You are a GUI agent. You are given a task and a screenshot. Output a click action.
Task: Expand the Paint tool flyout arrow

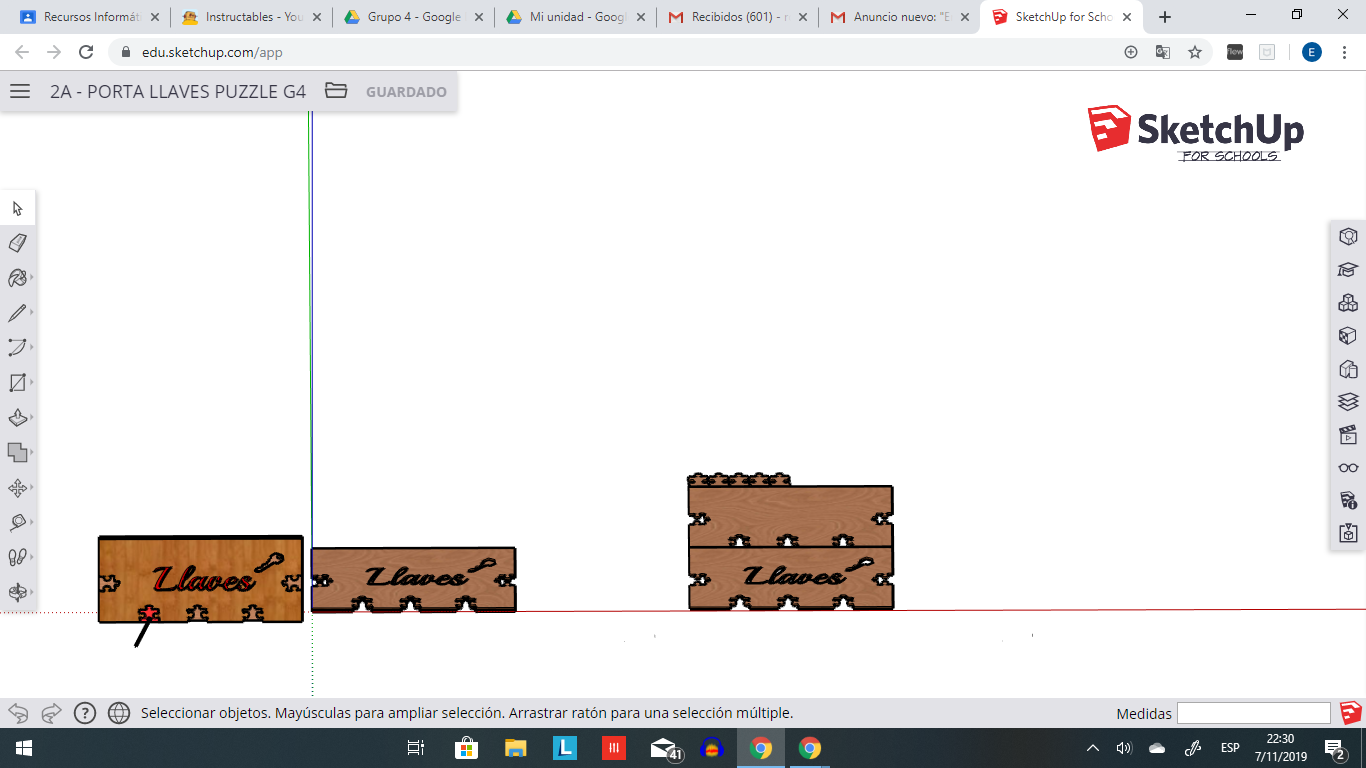click(32, 278)
